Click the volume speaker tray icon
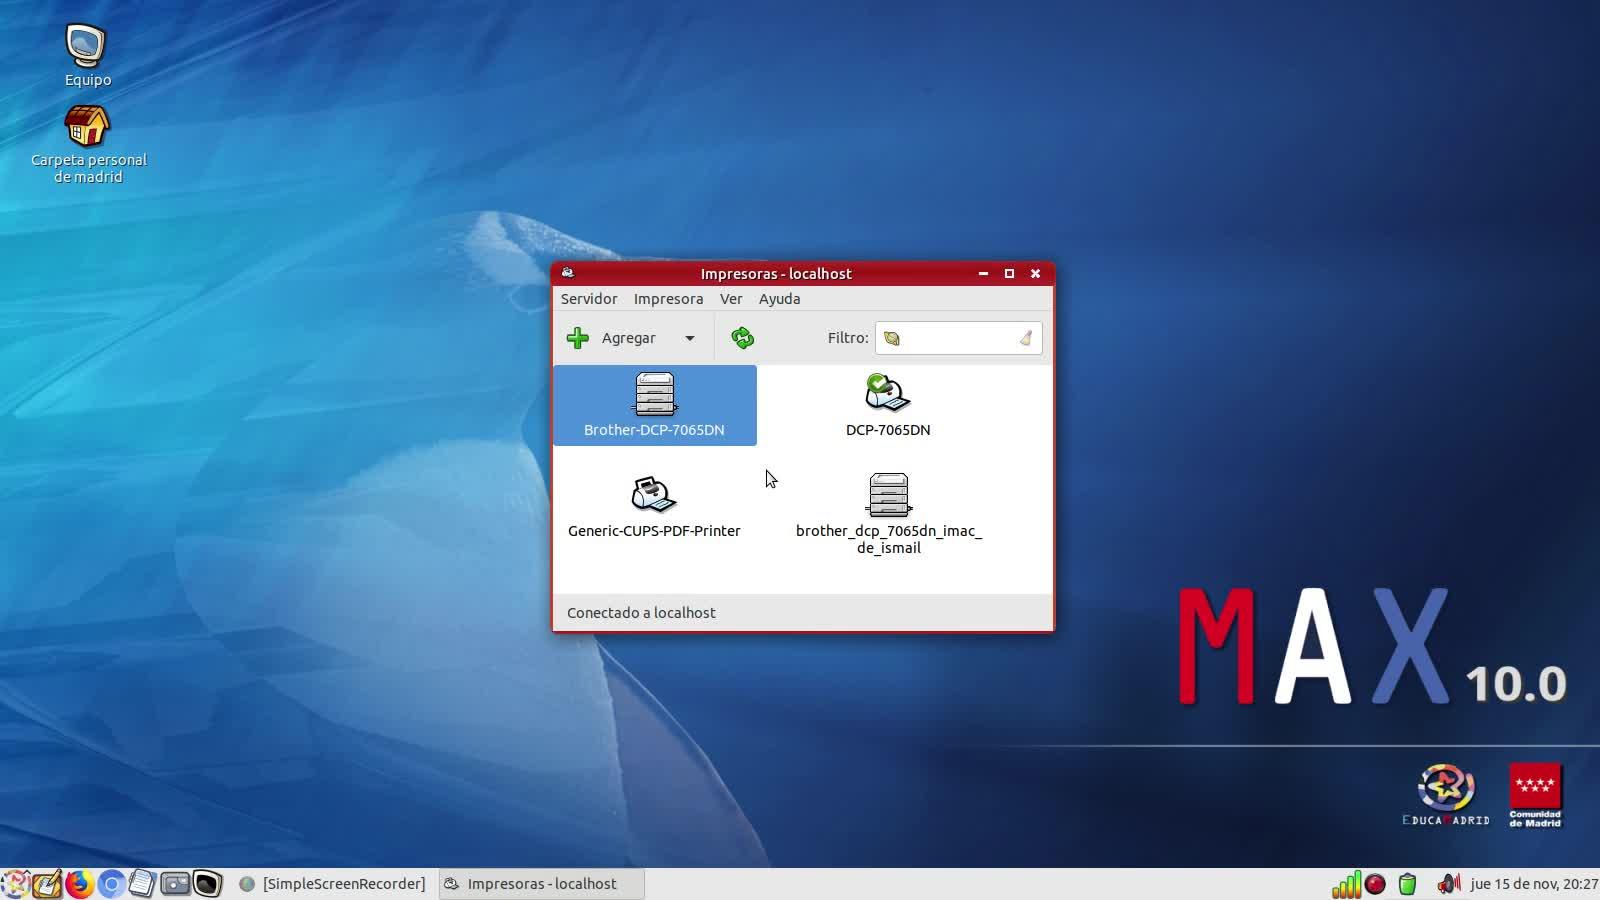 [1448, 884]
